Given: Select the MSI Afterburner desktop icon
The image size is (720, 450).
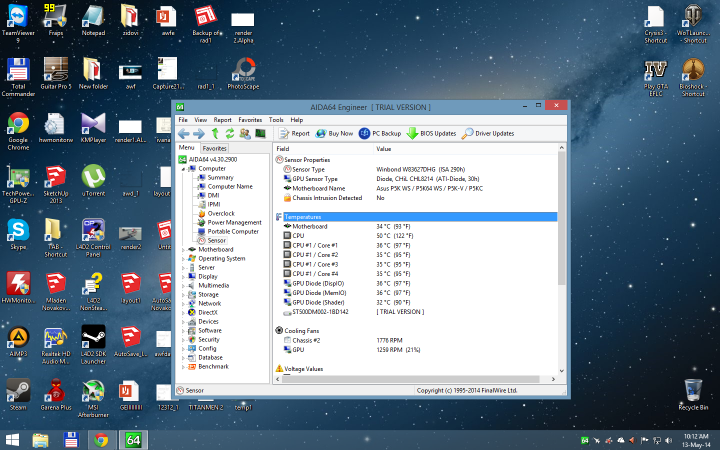Looking at the screenshot, I should (x=93, y=399).
